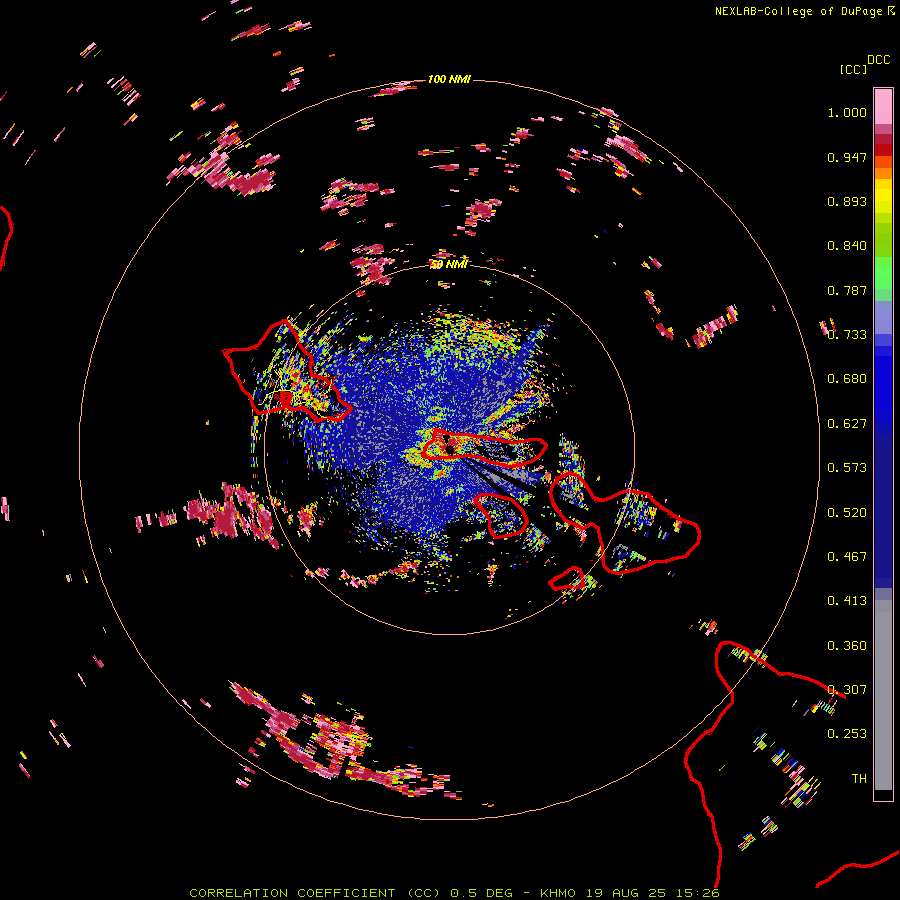Click the 0.893 scale value
The image size is (900, 900).
(847, 201)
